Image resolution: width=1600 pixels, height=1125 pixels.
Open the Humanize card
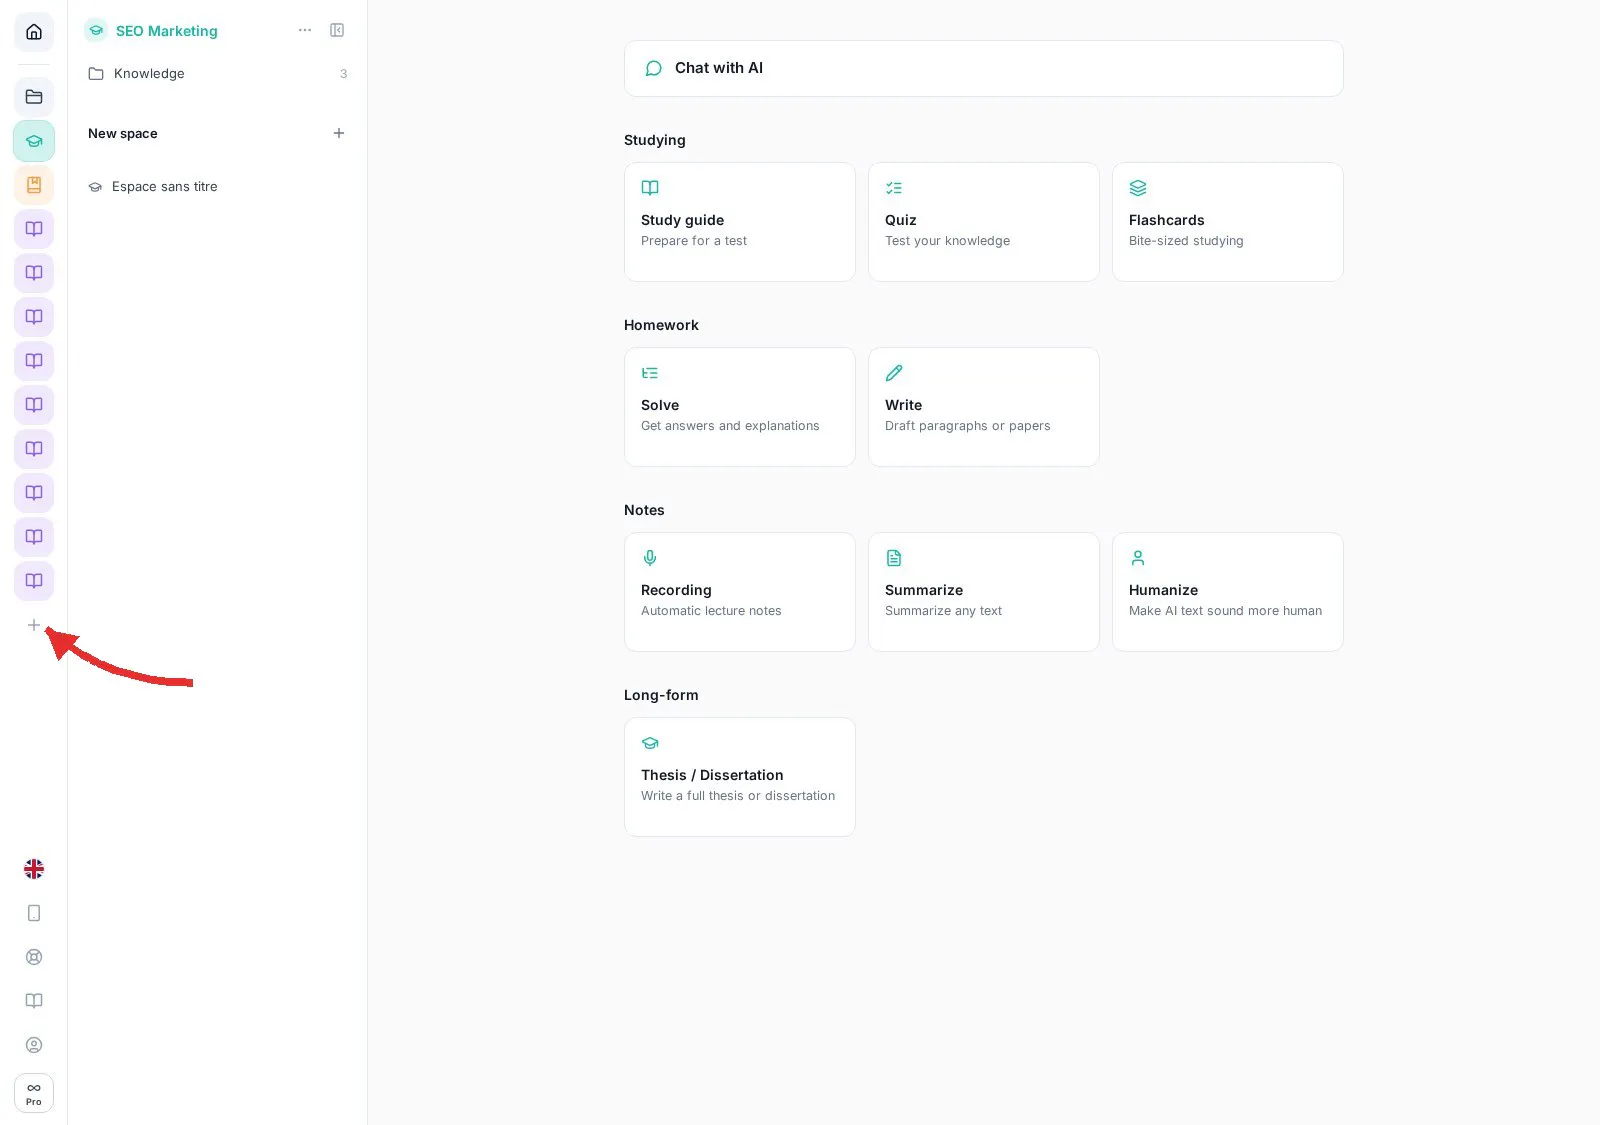pos(1228,592)
